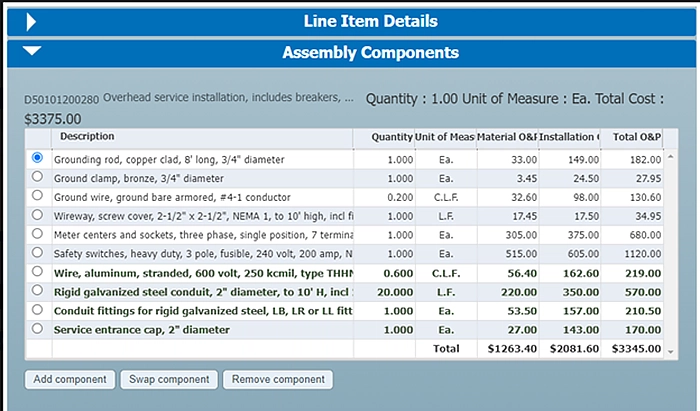Sort by the Material O&P column header

(x=507, y=137)
